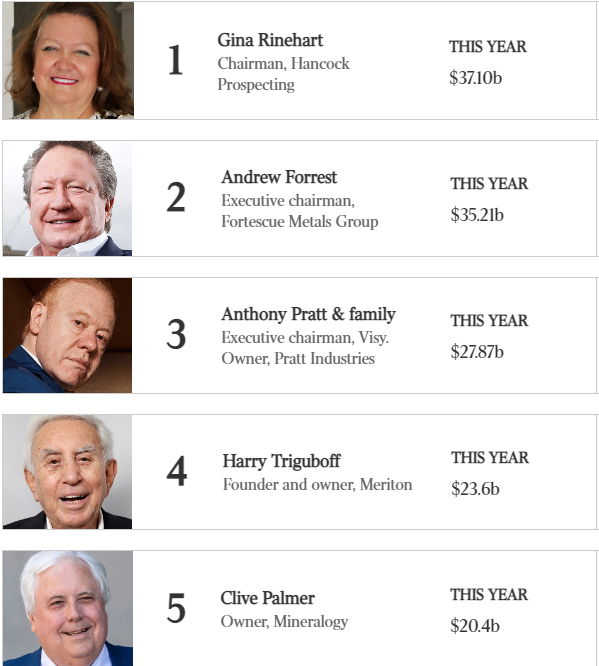View Harry Triguboff's portrait photo
Viewport: 599px width, 666px height.
coord(67,472)
